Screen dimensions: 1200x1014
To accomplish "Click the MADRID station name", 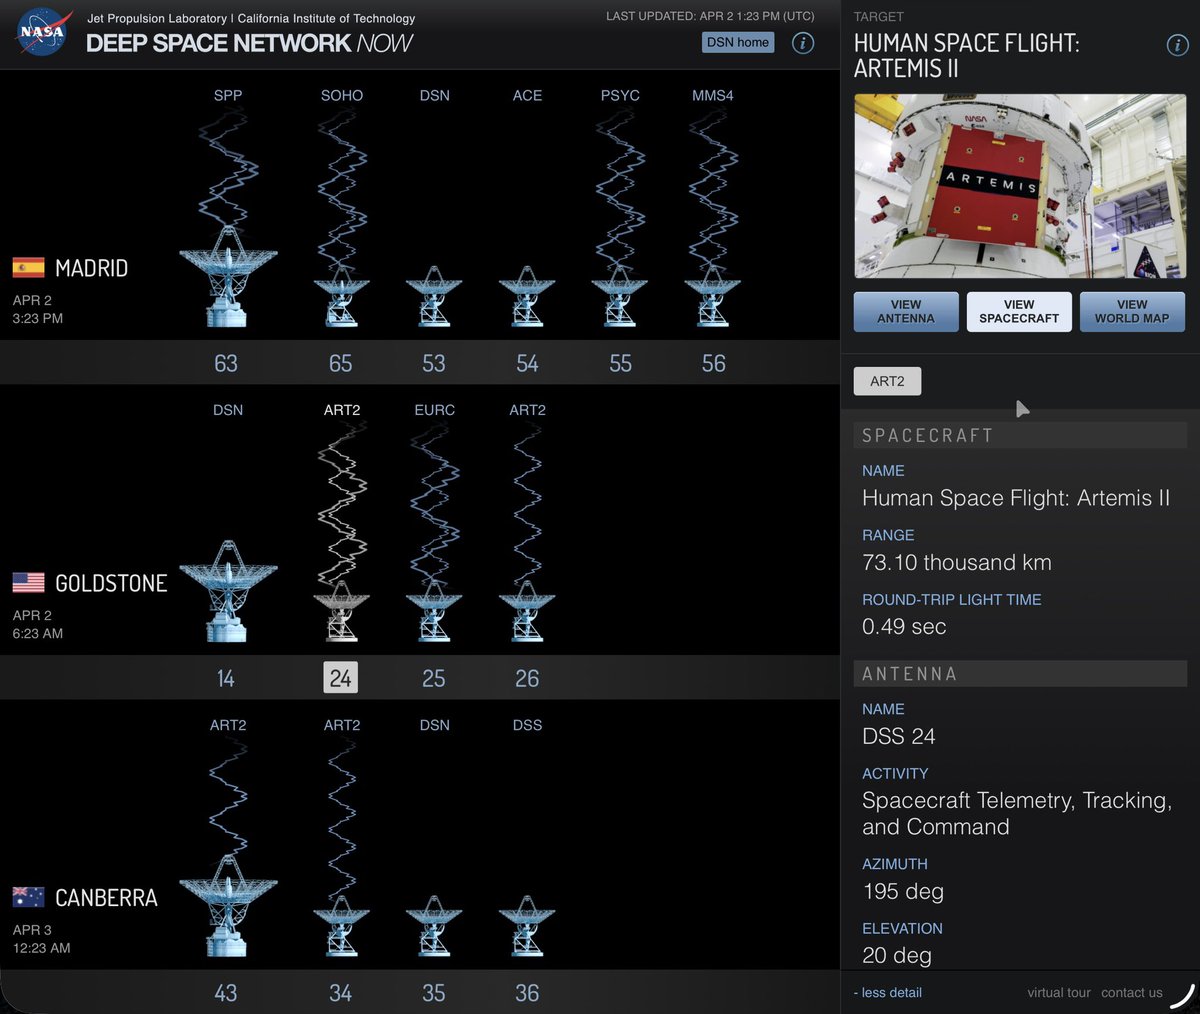I will coord(91,268).
